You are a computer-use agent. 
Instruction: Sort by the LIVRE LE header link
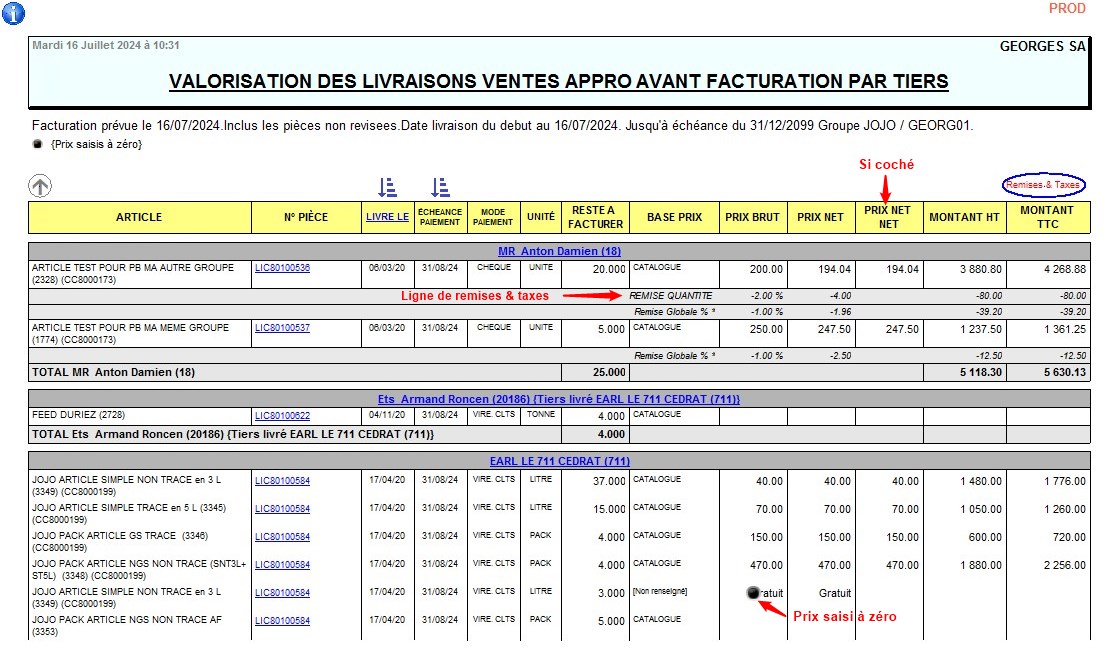point(387,217)
